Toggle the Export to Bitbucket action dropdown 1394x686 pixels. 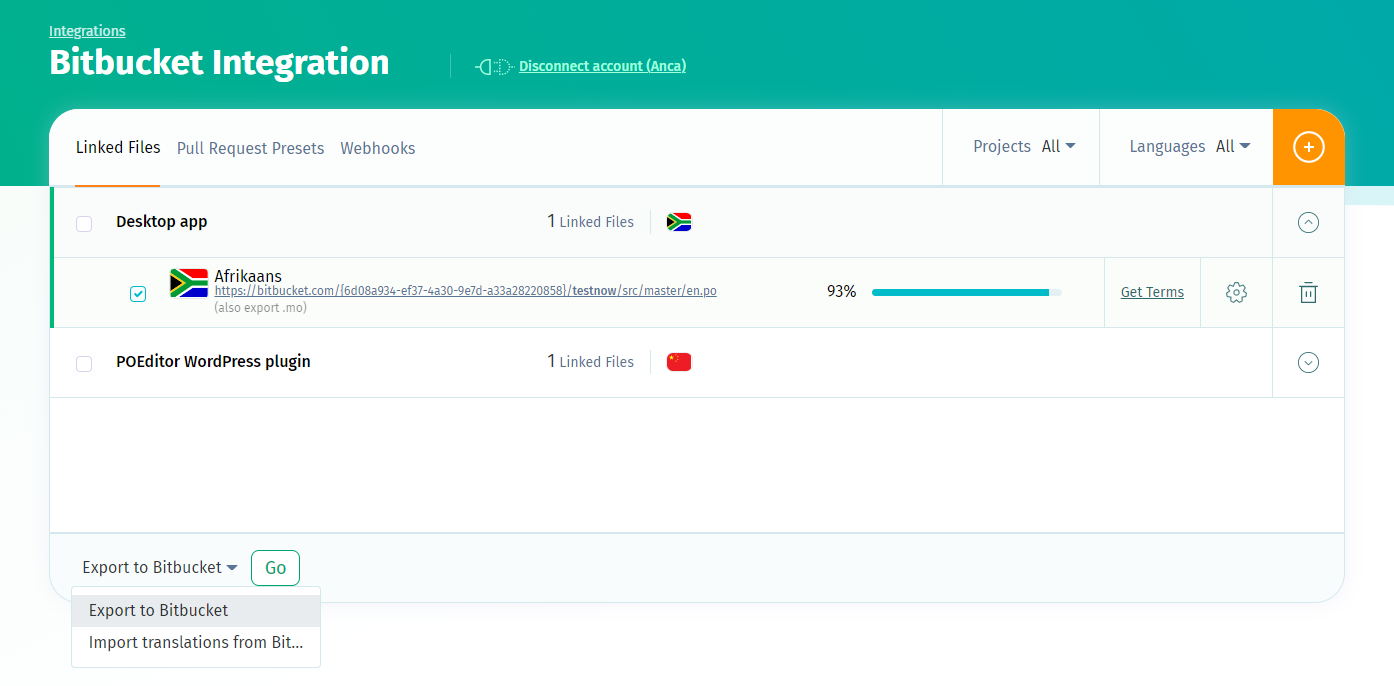click(159, 568)
